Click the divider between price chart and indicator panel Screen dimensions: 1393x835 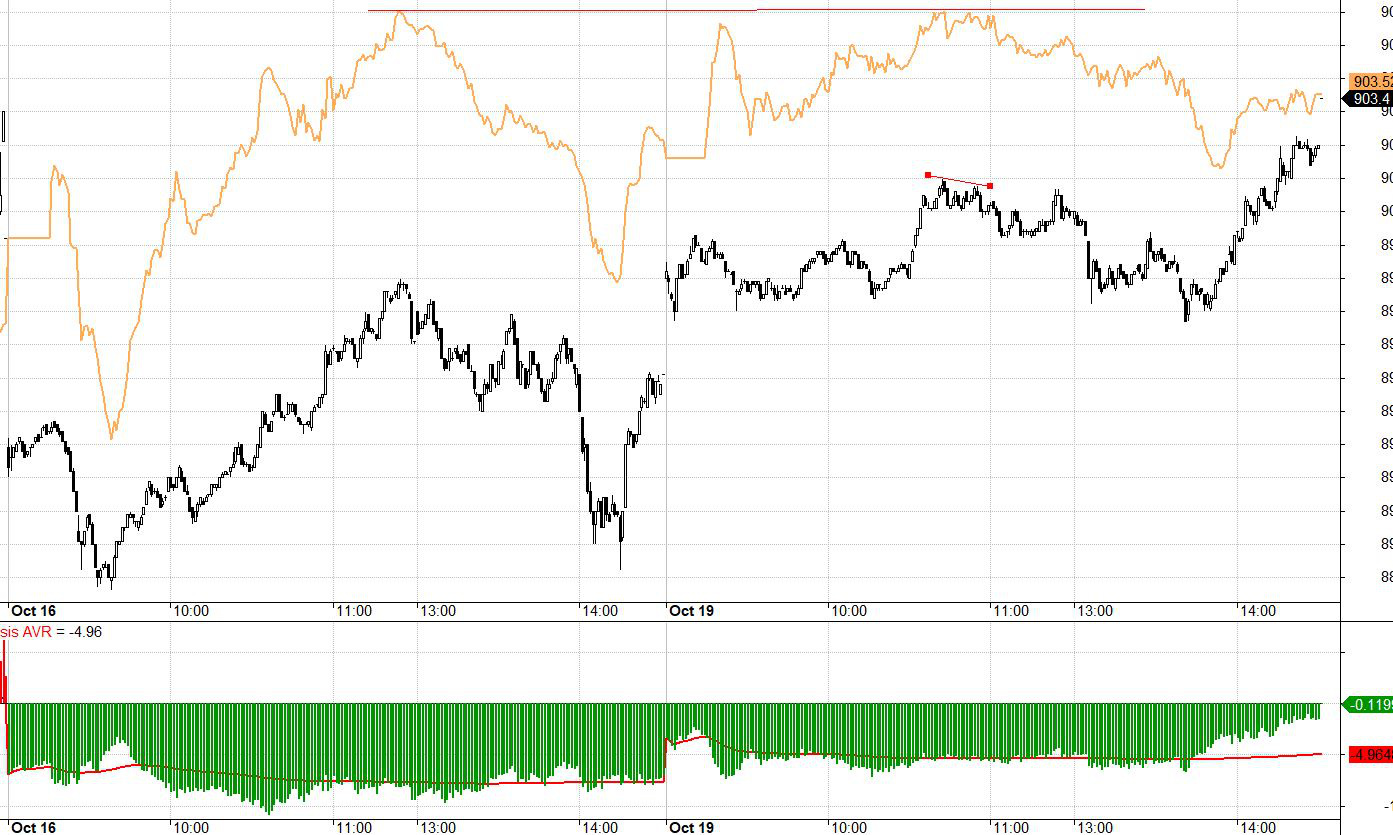[670, 622]
